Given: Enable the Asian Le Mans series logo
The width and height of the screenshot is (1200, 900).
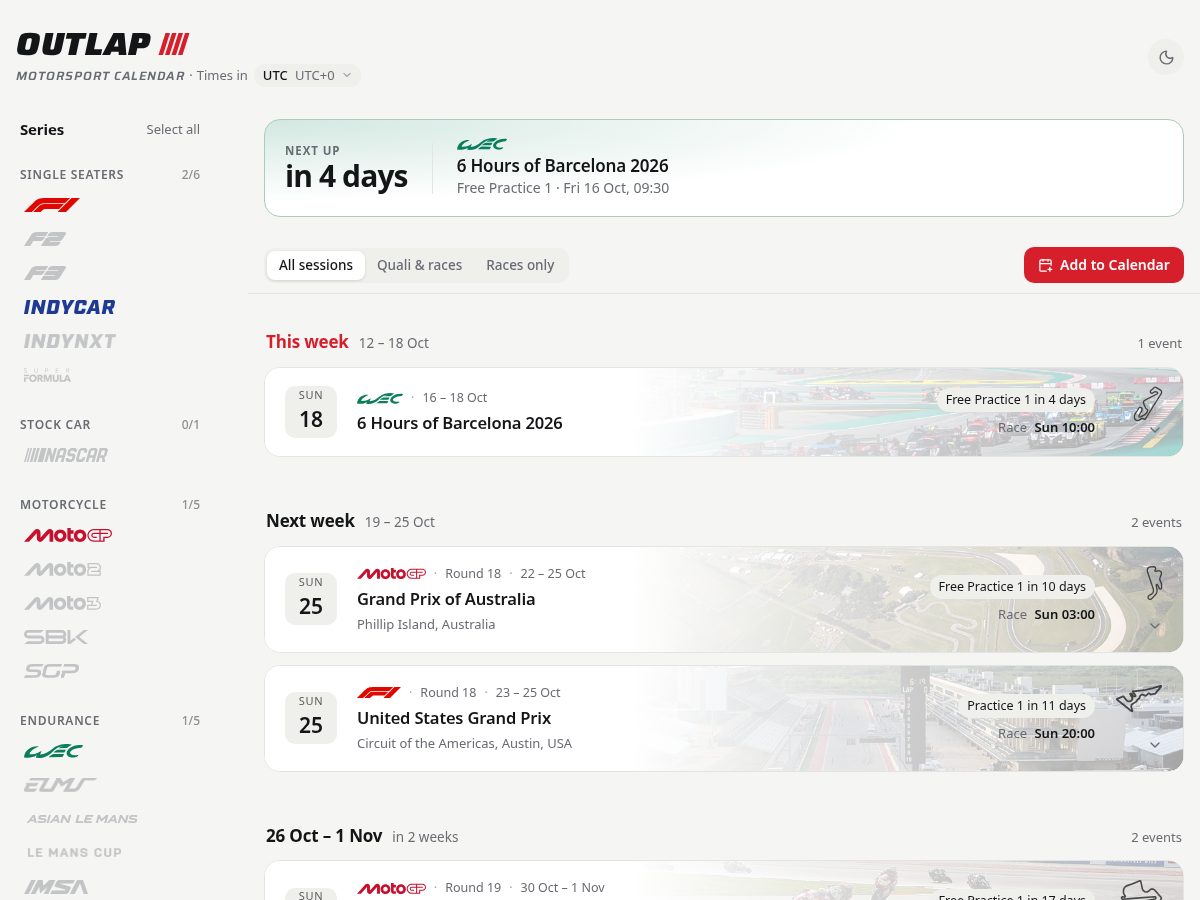Looking at the screenshot, I should click(82, 819).
